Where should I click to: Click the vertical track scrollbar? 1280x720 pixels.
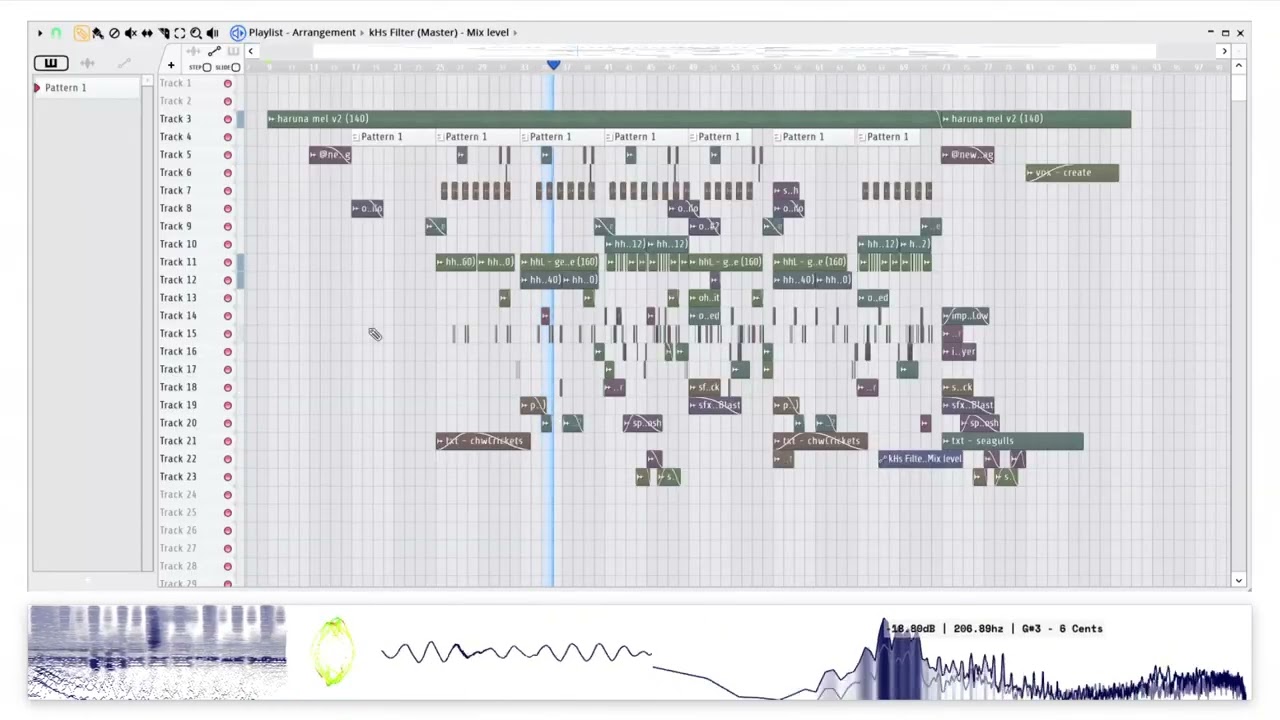tap(1238, 88)
